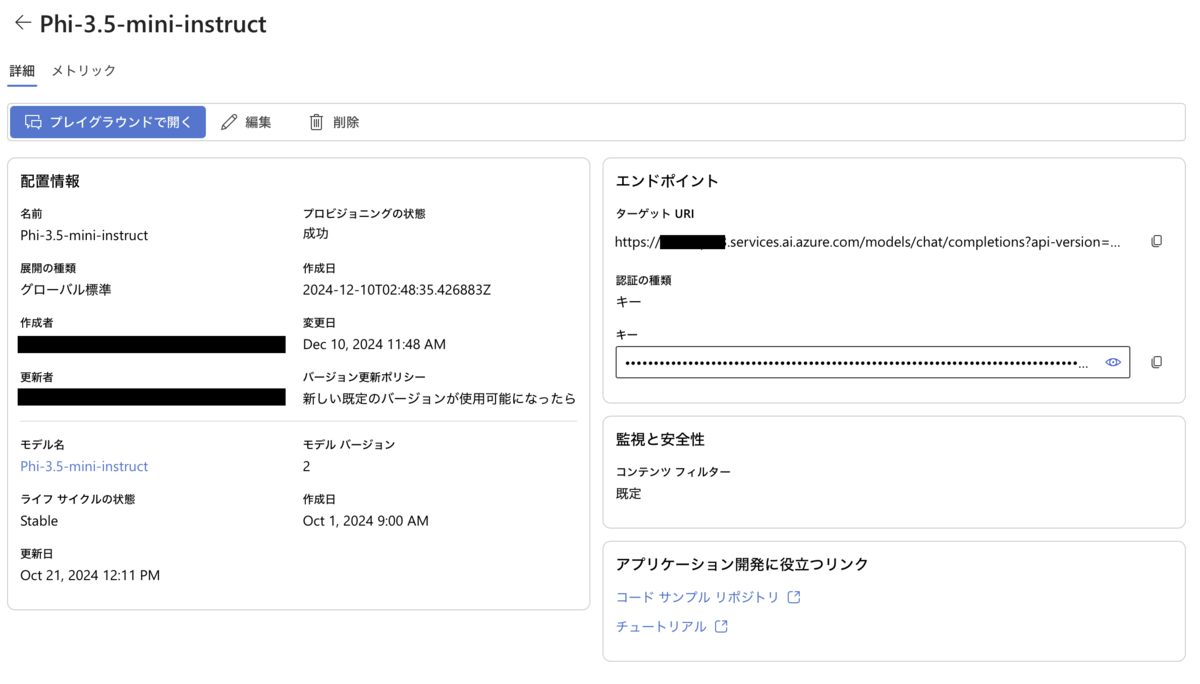Click the model 作成日 value Oct 1, 2024 9:00 AM

pyautogui.click(x=366, y=521)
